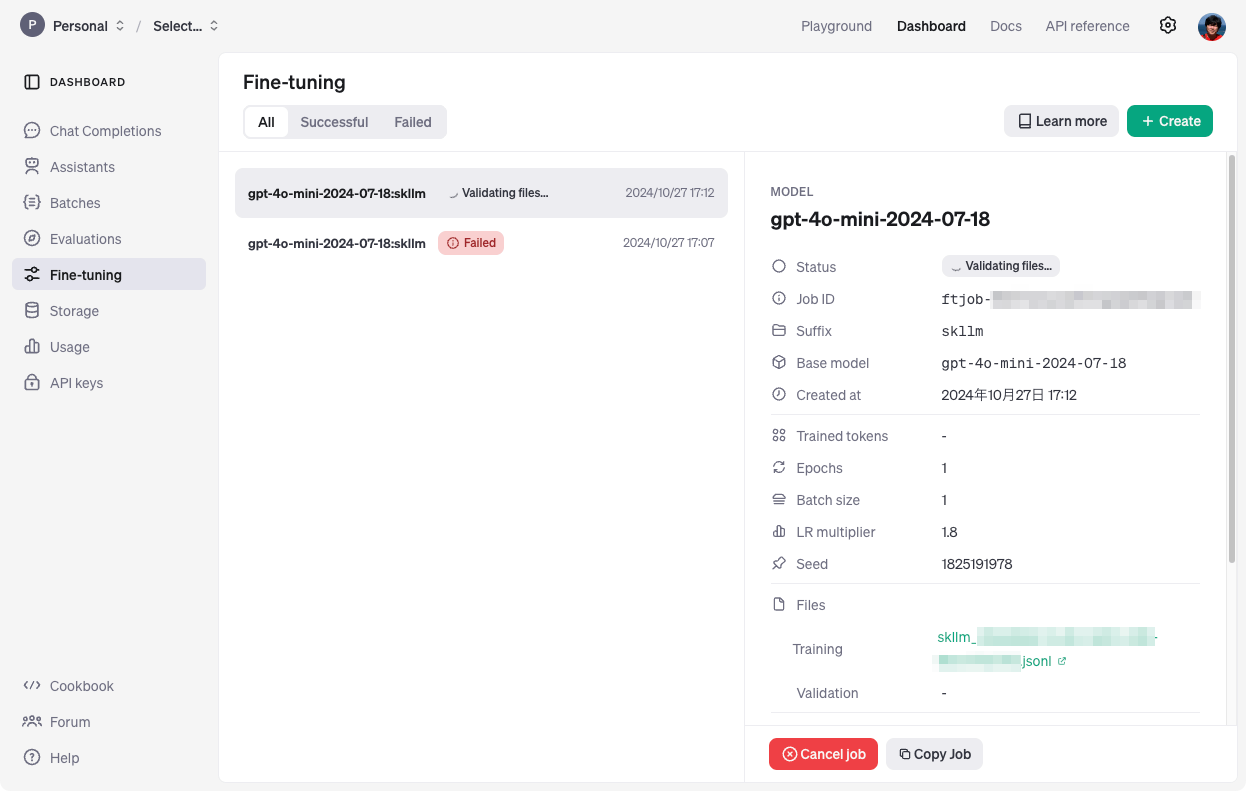Click the Assistants robot icon
The height and width of the screenshot is (791, 1246).
(x=32, y=167)
